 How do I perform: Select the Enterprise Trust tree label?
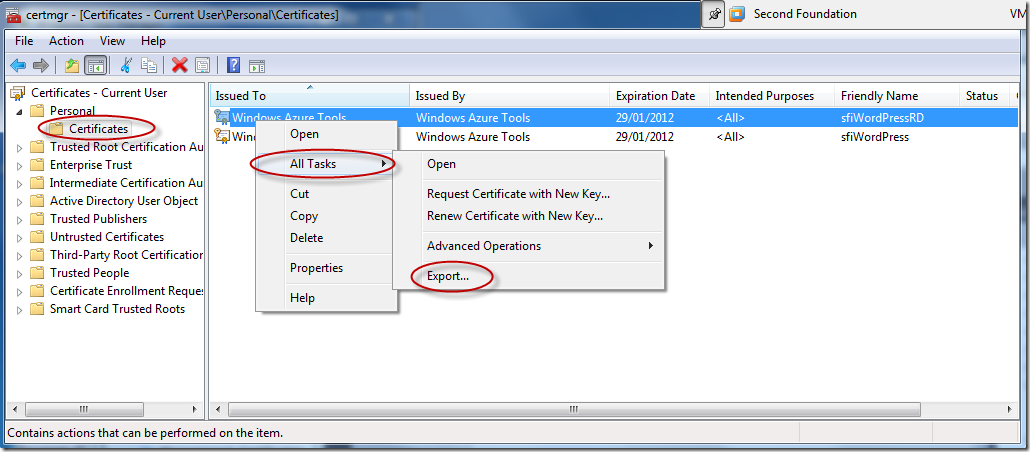click(x=91, y=165)
